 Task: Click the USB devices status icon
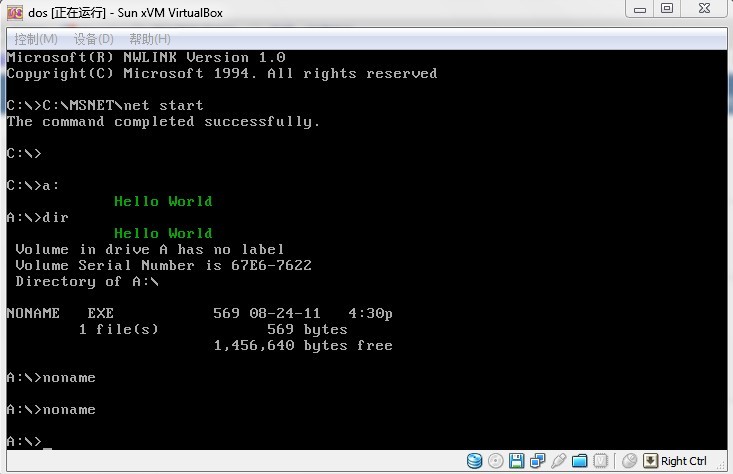559,461
